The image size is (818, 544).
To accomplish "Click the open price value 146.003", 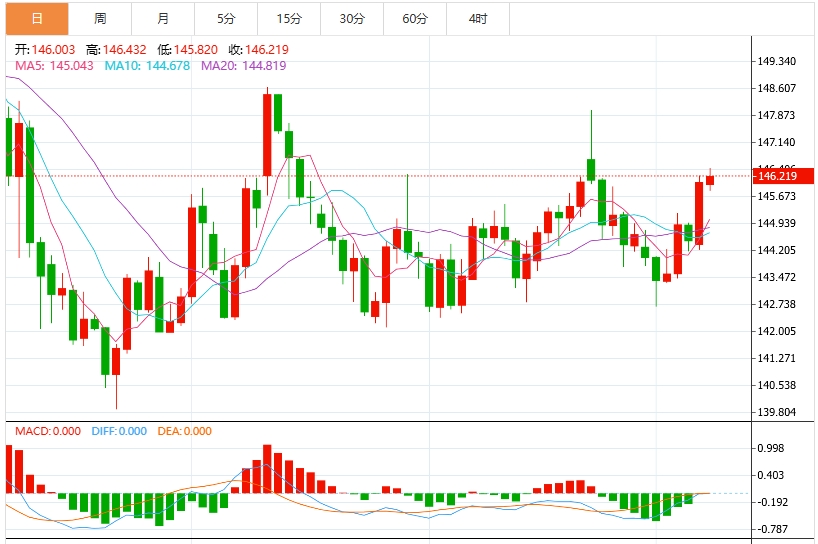I will pyautogui.click(x=53, y=50).
